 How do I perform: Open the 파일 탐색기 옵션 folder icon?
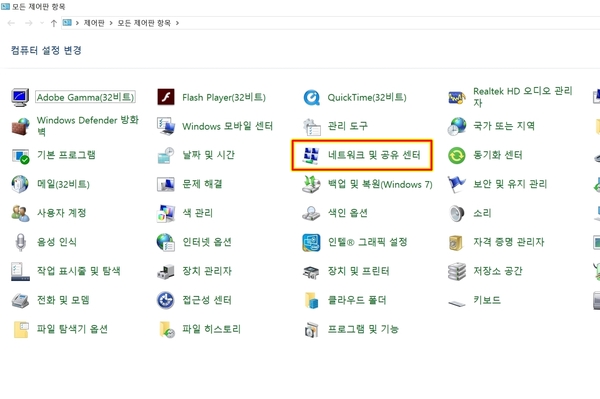pos(21,330)
